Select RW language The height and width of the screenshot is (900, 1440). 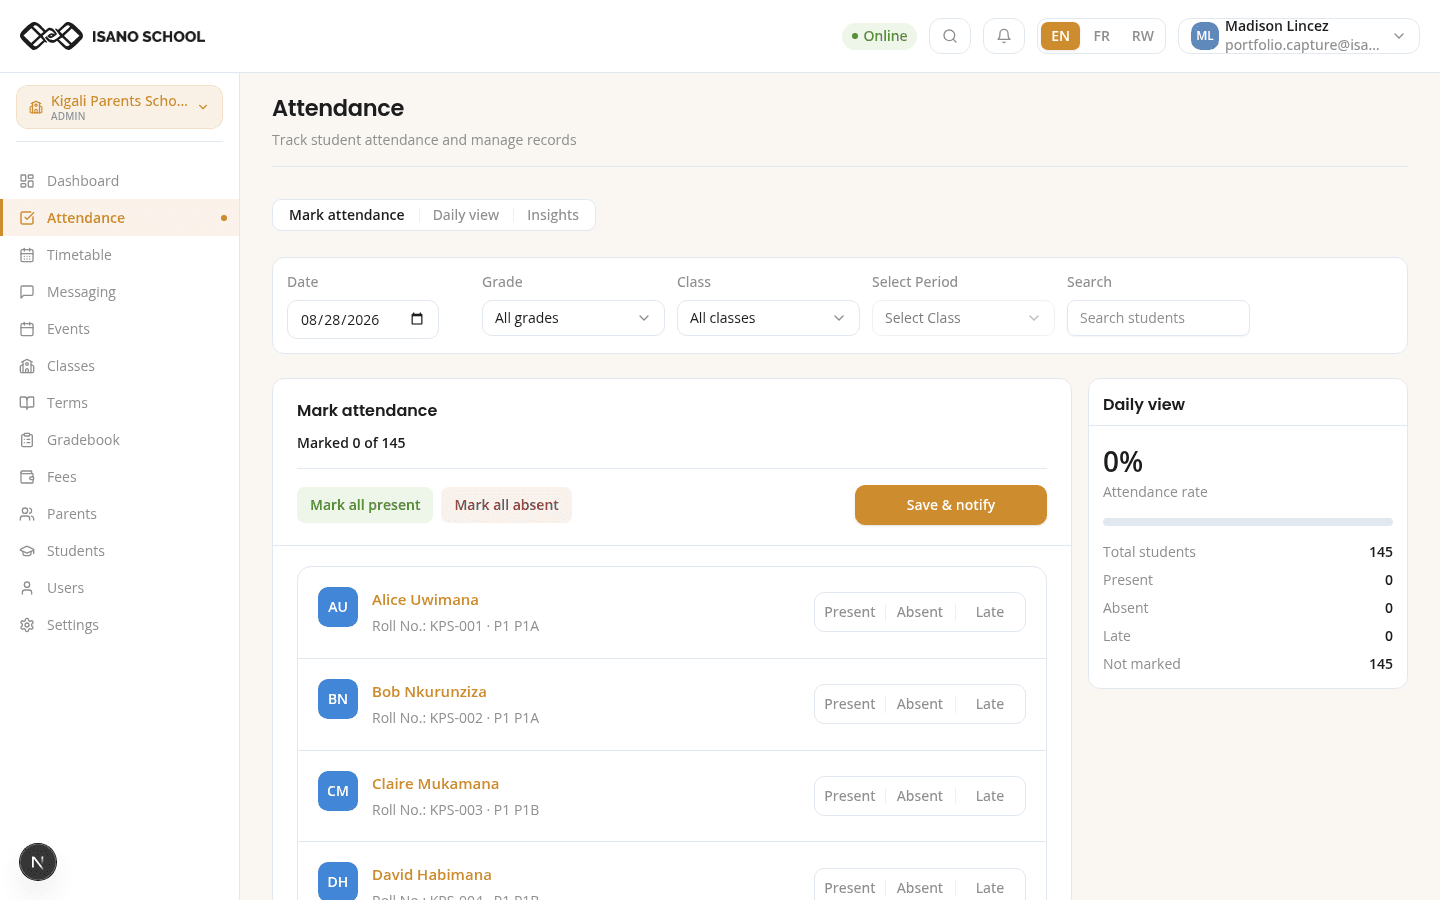coord(1143,36)
